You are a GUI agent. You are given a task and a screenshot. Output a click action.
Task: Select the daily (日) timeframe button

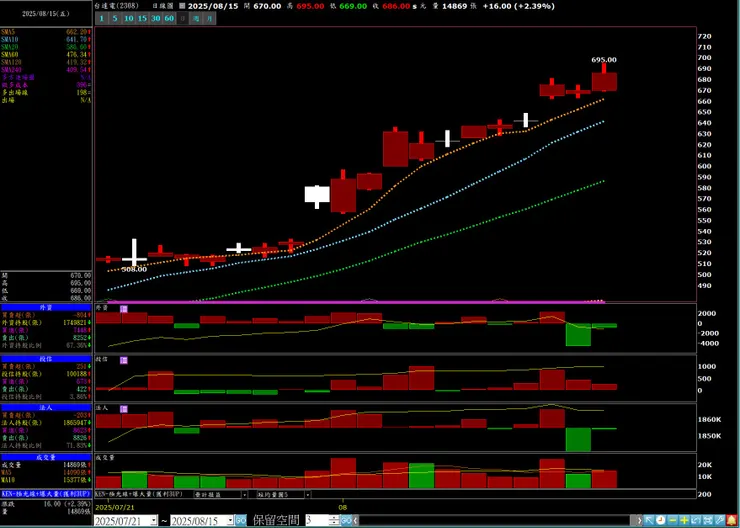(x=183, y=18)
